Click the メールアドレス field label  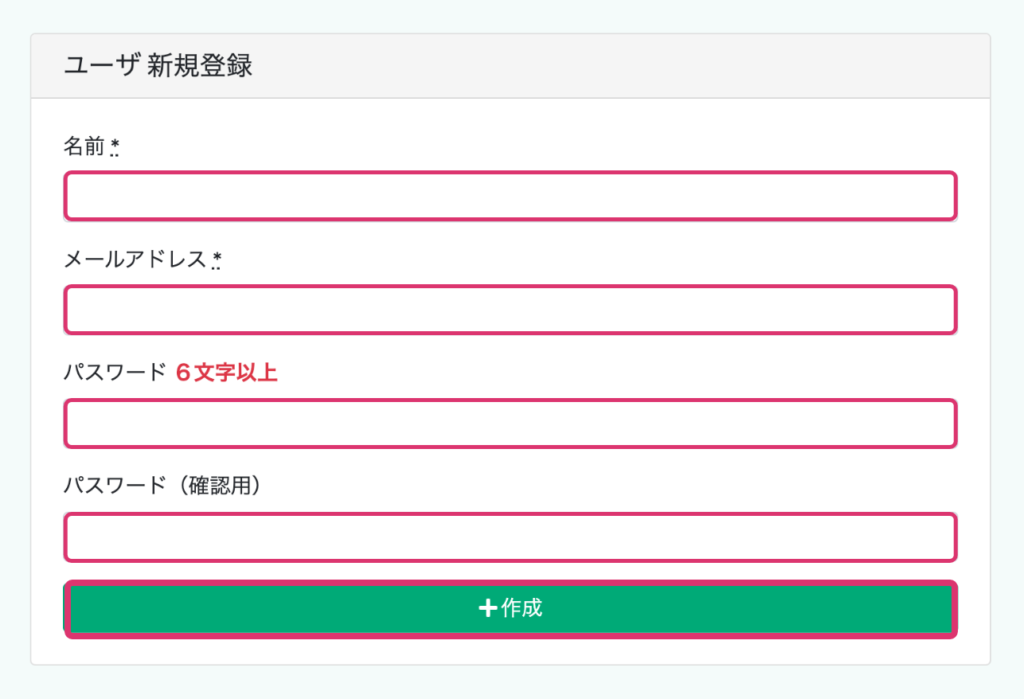135,260
